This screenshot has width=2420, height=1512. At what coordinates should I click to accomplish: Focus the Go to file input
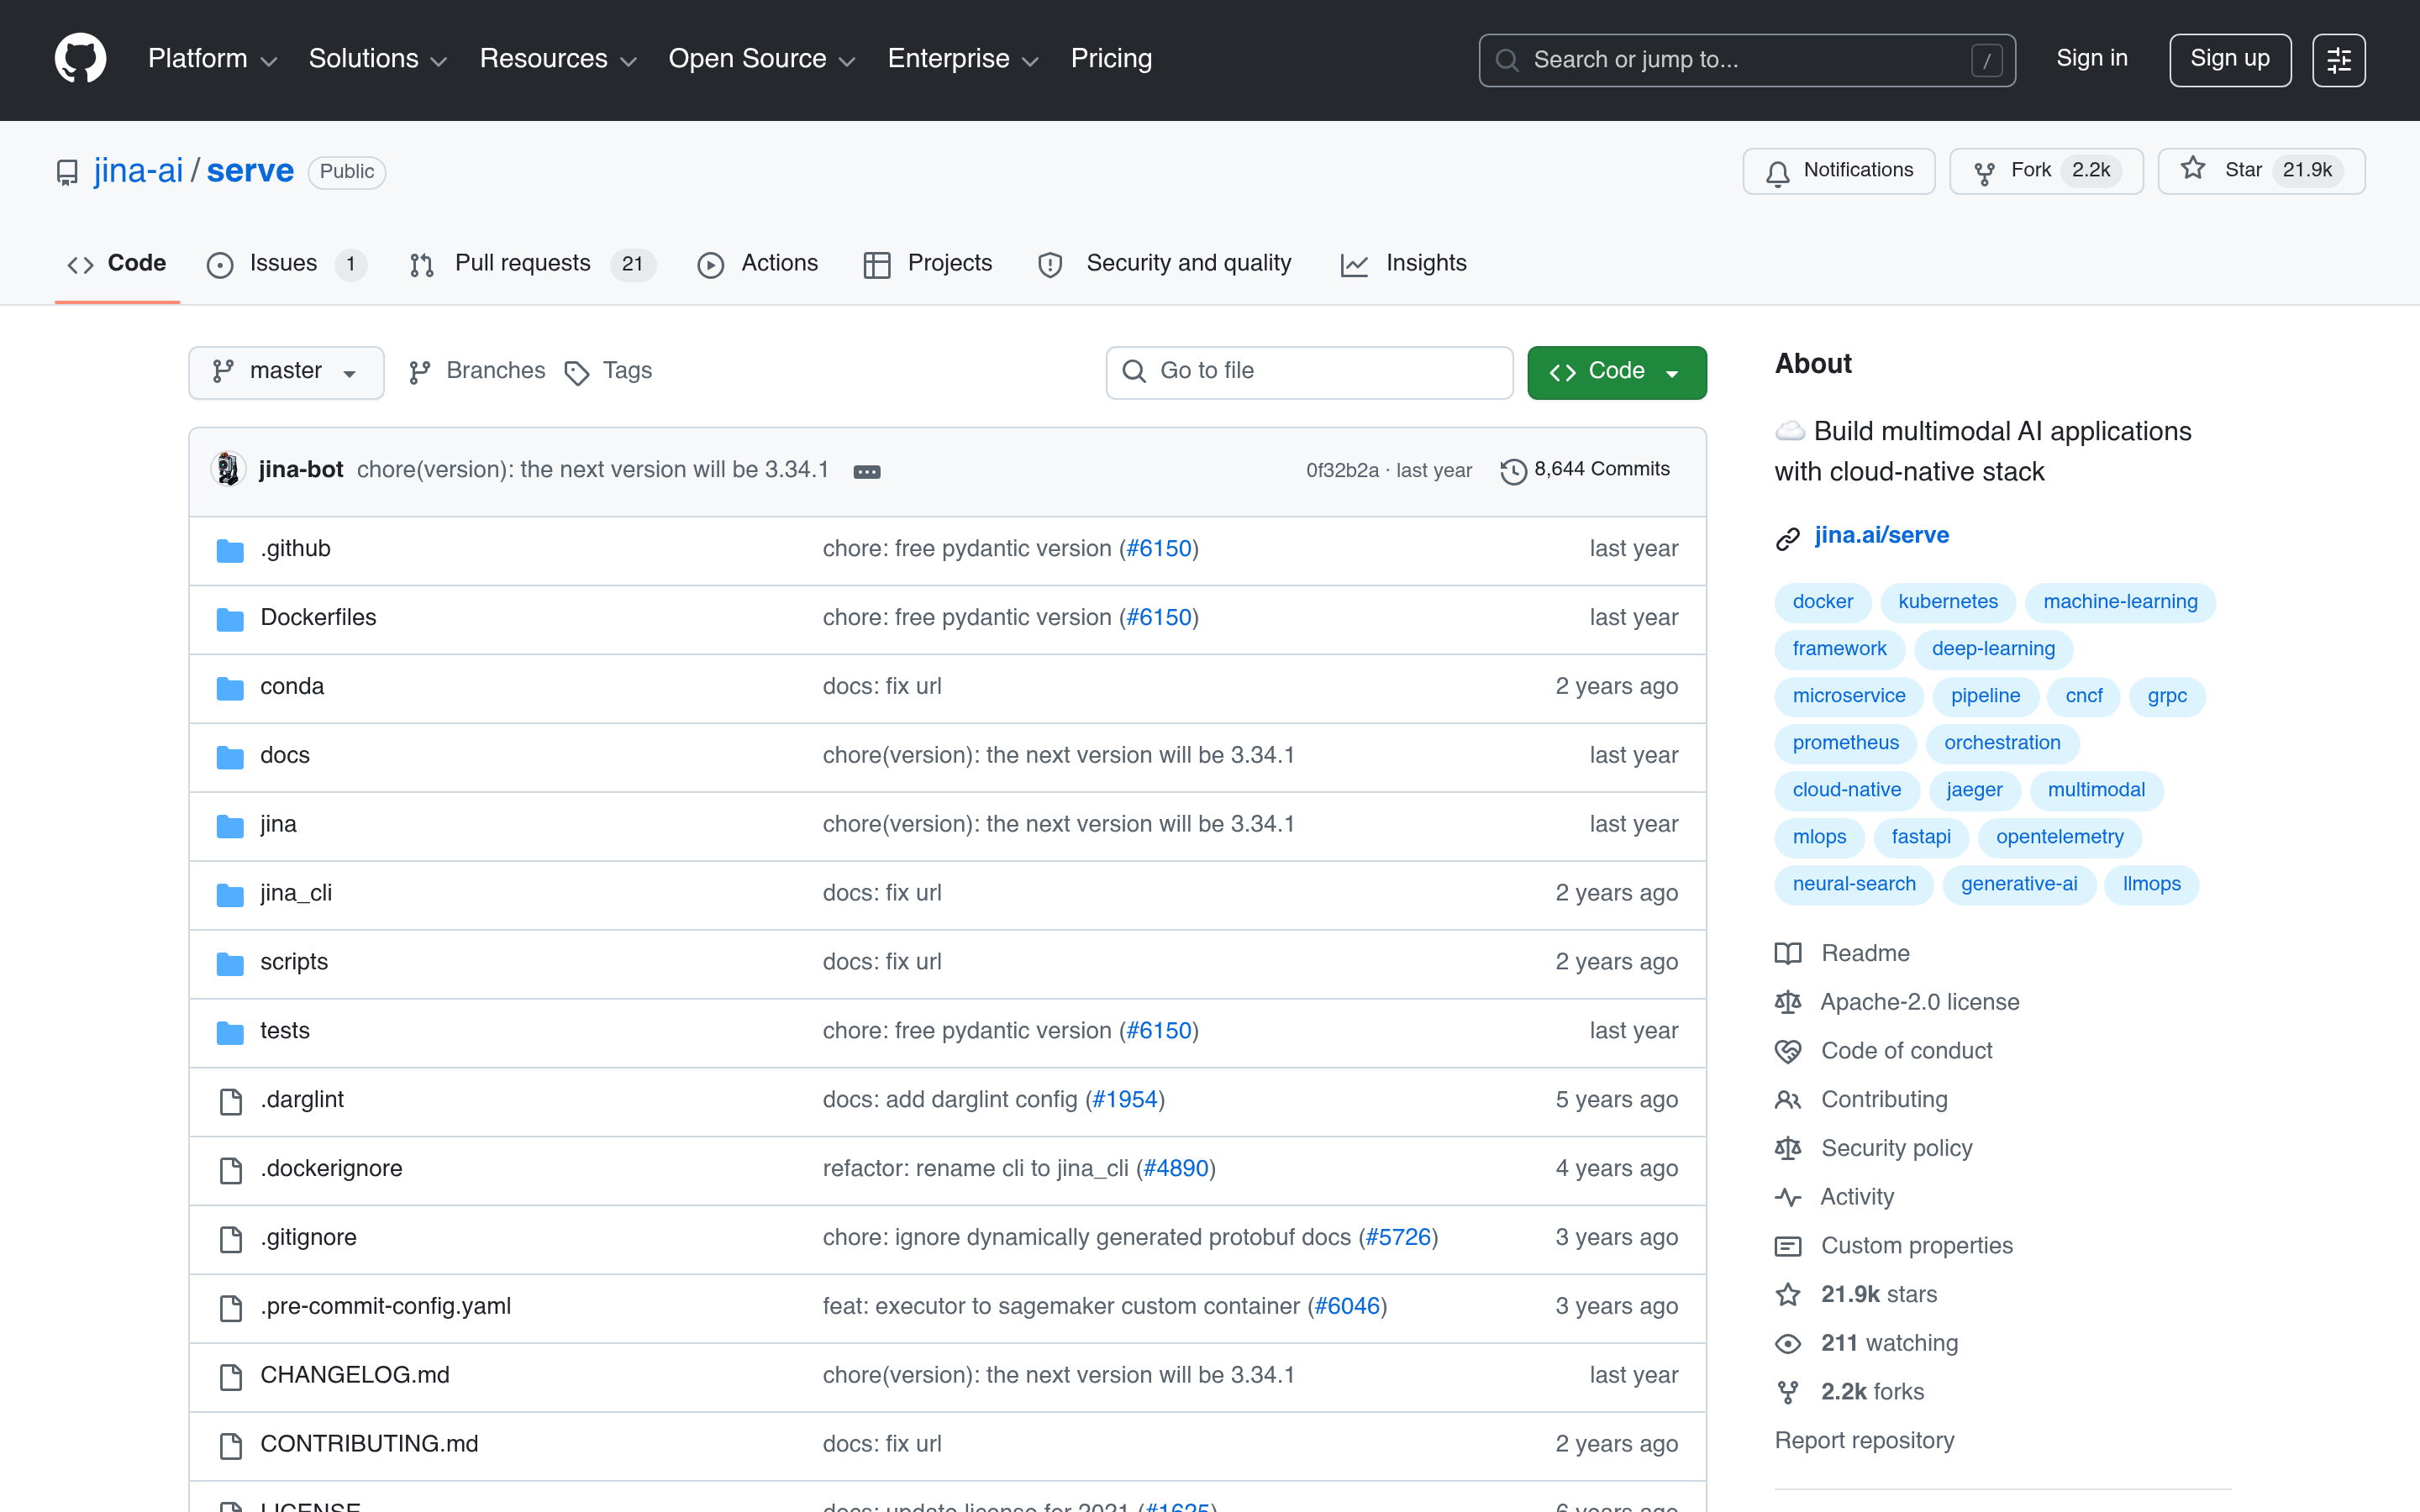tap(1309, 372)
